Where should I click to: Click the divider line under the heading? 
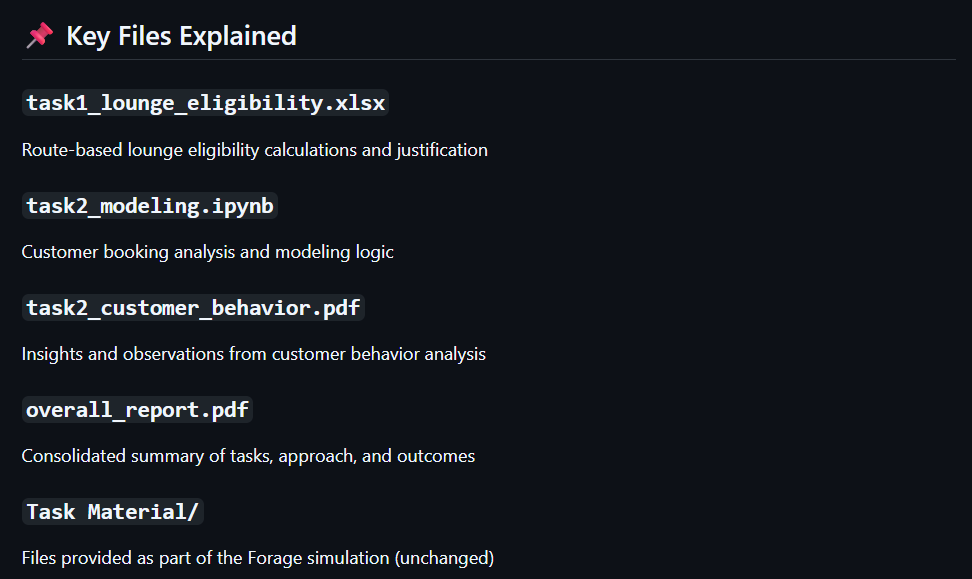488,60
